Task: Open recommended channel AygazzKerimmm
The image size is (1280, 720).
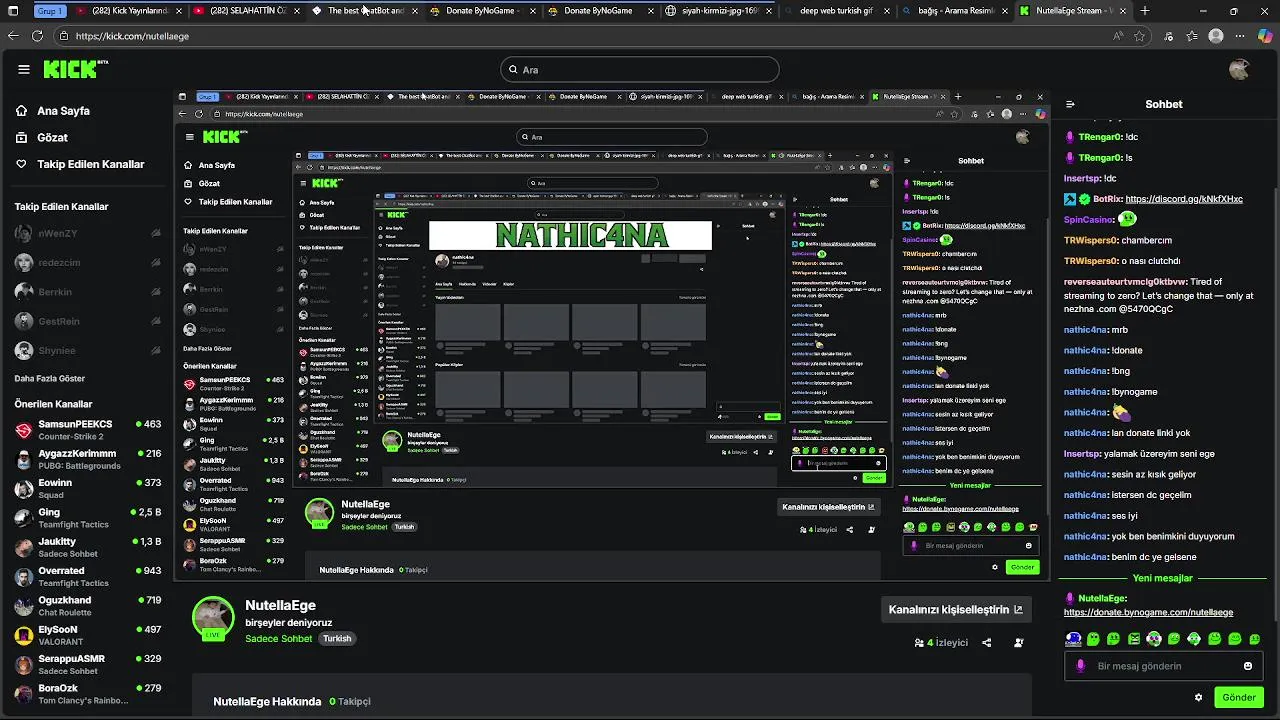Action: click(x=87, y=459)
